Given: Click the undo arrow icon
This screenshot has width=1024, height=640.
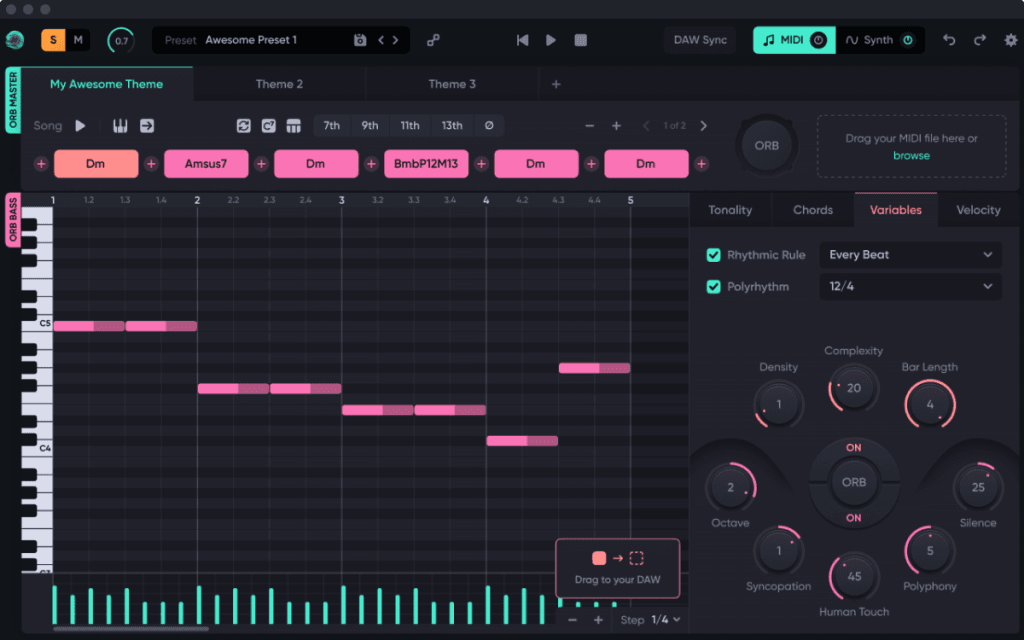Looking at the screenshot, I should point(949,40).
